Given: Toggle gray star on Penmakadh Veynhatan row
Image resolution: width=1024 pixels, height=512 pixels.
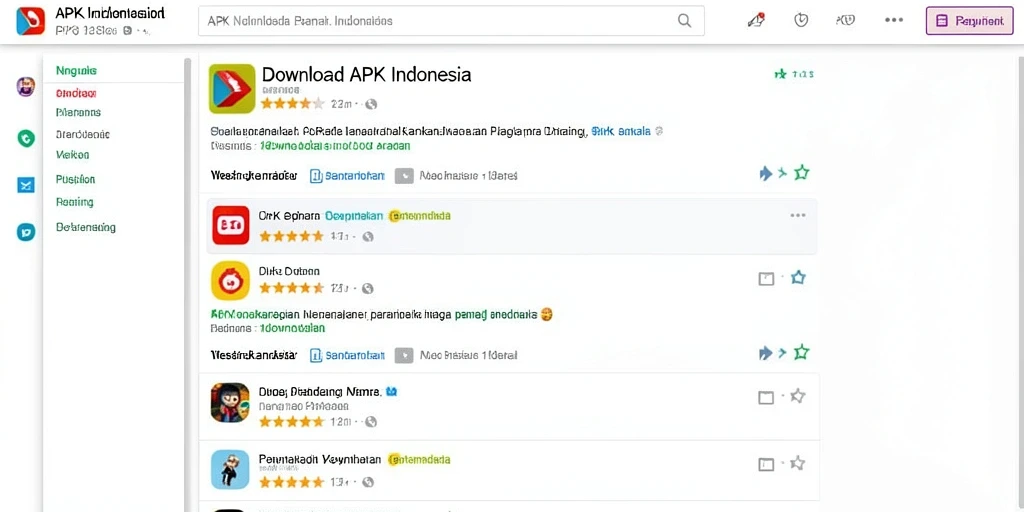Looking at the screenshot, I should coord(797,463).
